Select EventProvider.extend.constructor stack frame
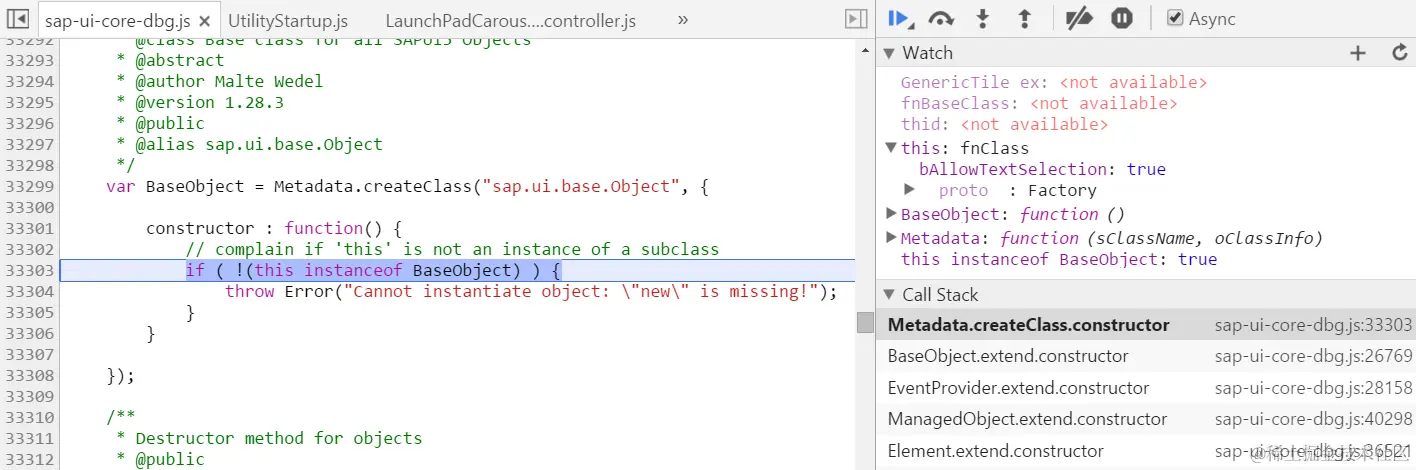The width and height of the screenshot is (1416, 470). (x=1146, y=387)
